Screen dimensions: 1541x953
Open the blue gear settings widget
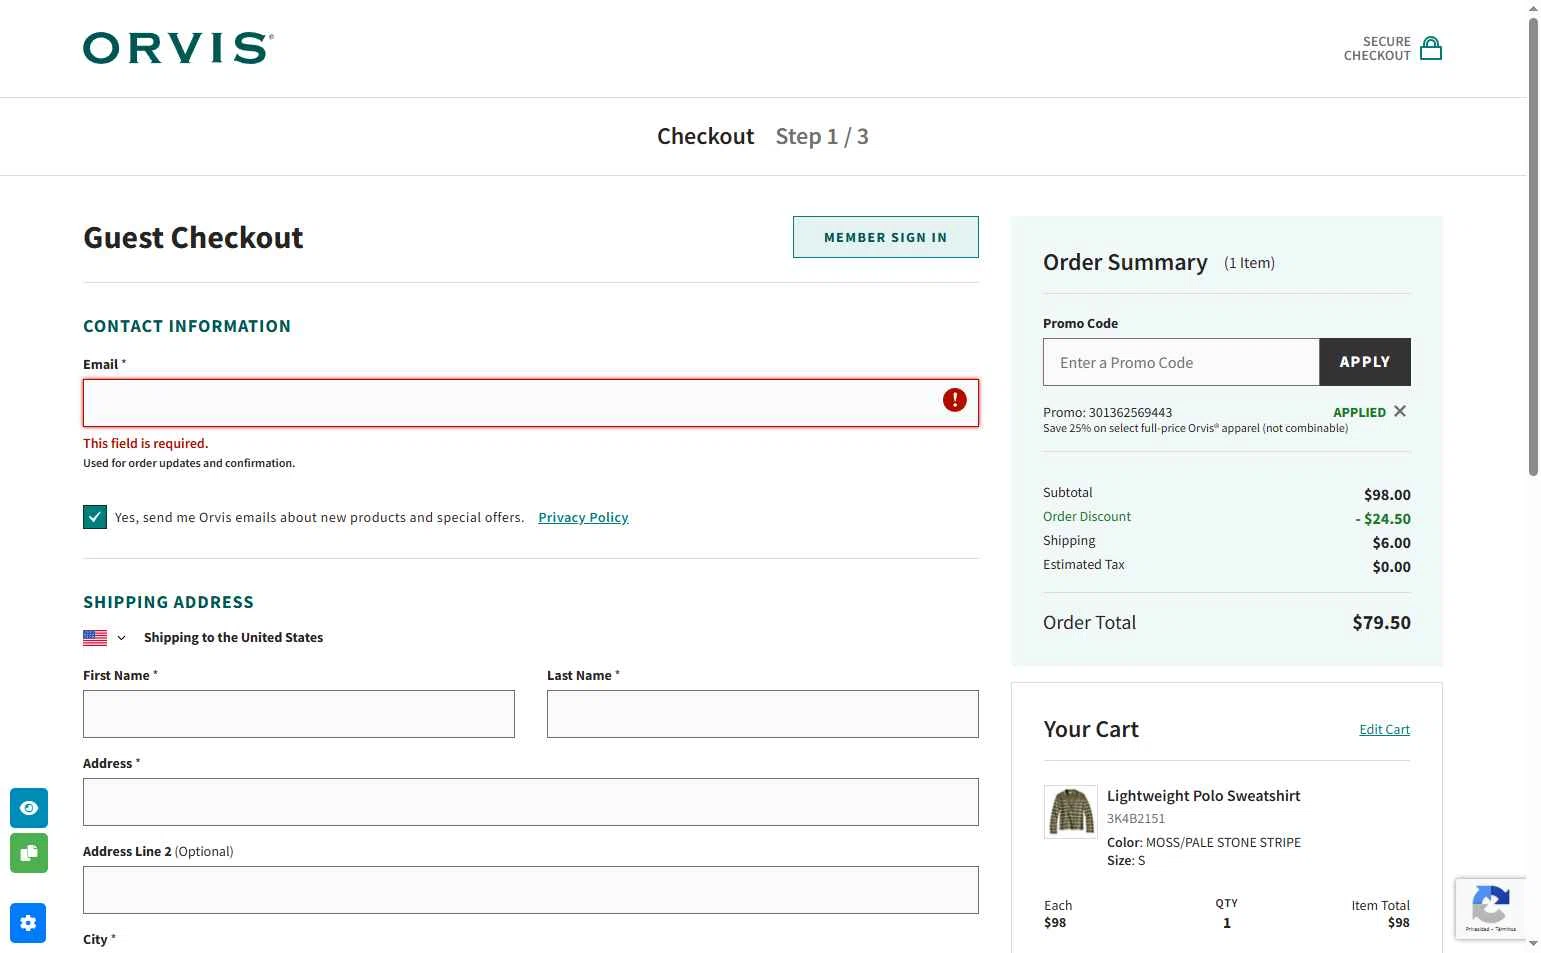point(28,923)
